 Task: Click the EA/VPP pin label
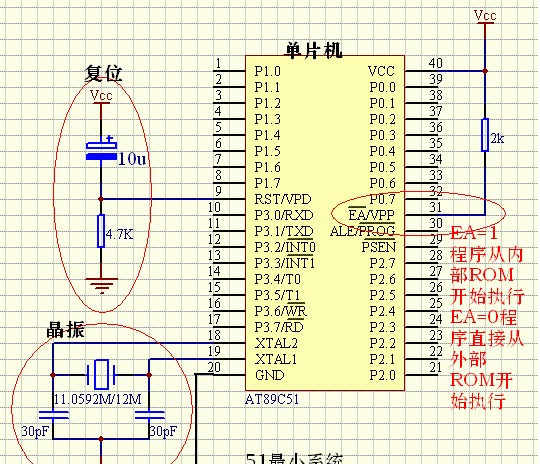(x=371, y=215)
